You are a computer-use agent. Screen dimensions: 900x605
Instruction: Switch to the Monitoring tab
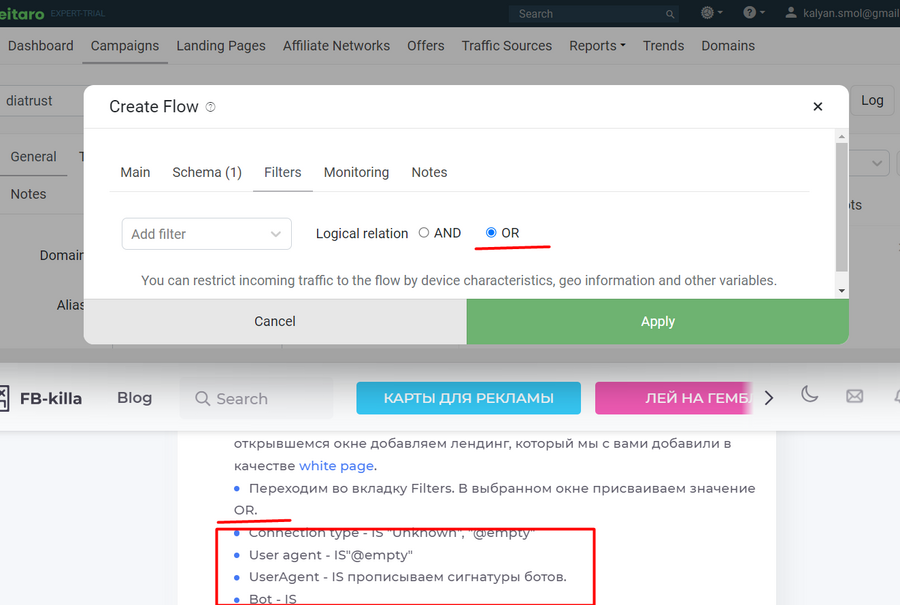pos(356,172)
